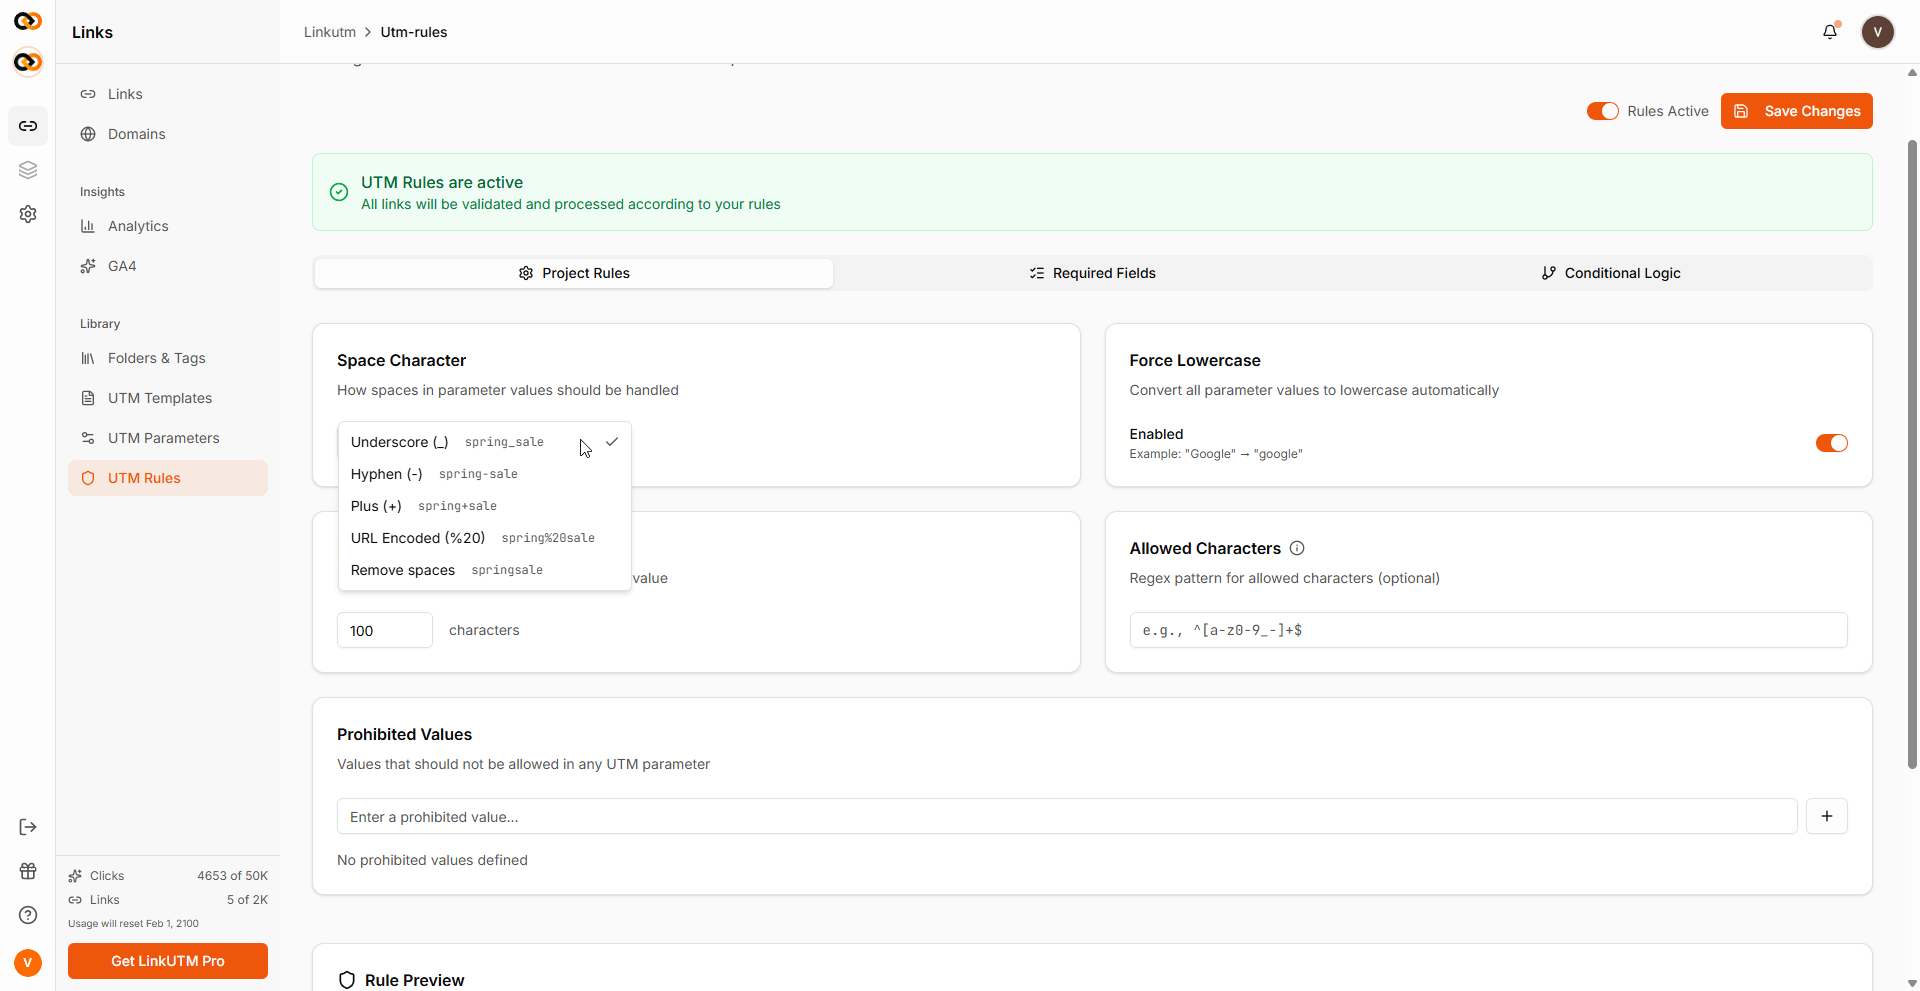Open Links in sidebar
This screenshot has height=991, width=1920.
pos(168,94)
